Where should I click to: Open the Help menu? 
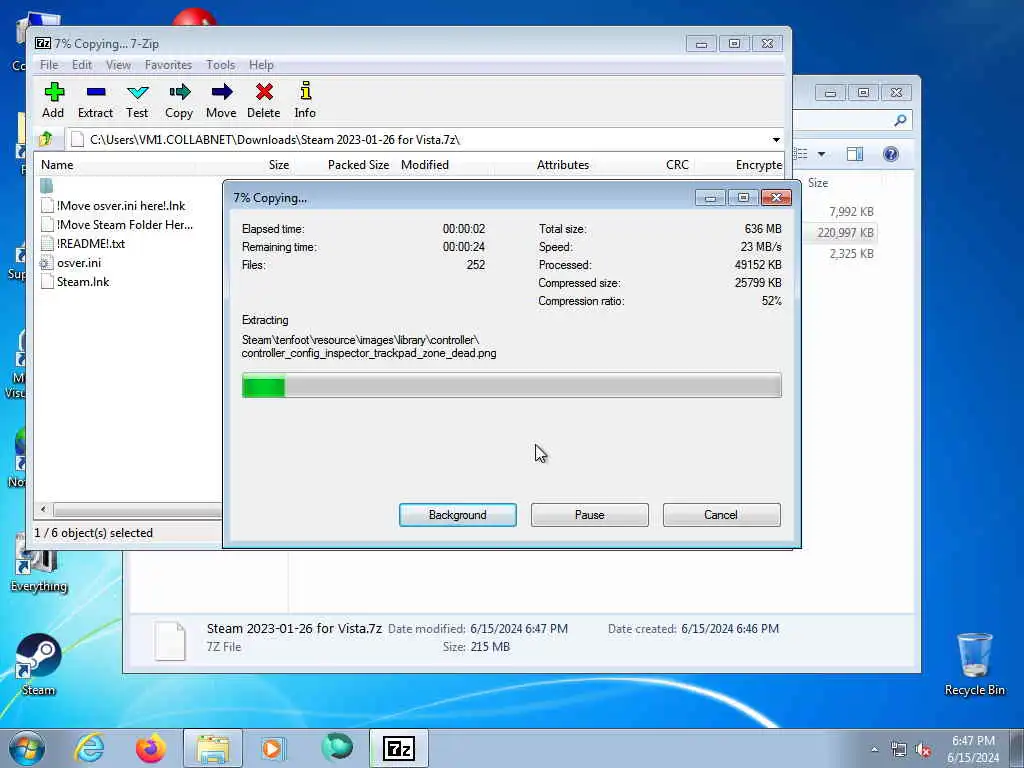pos(261,65)
